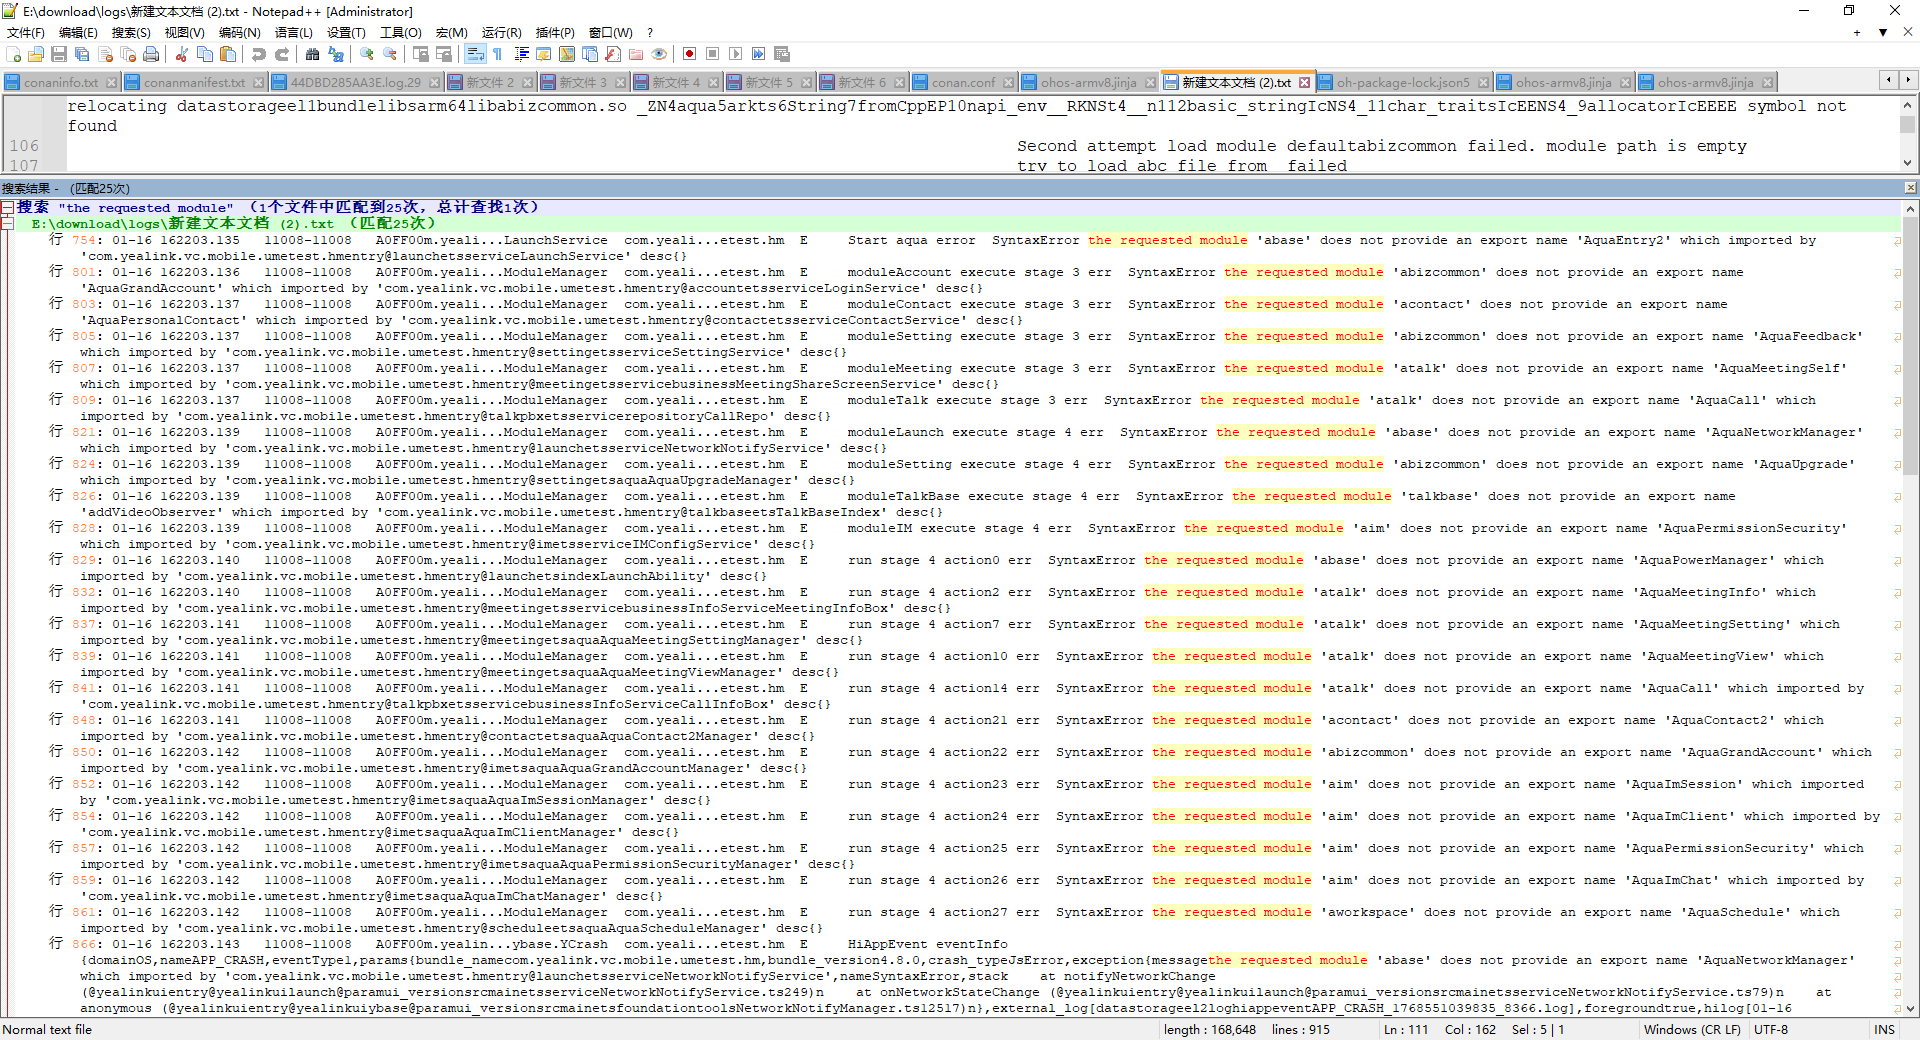Click the Cut scissors icon

click(x=182, y=54)
